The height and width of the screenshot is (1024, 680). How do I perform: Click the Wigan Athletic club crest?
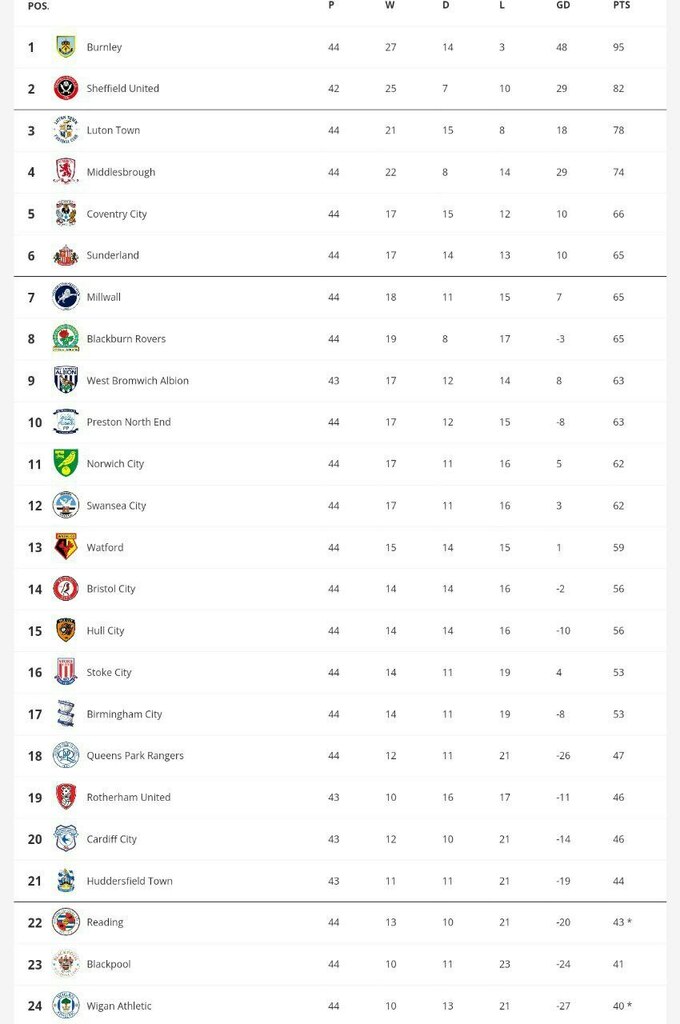coord(66,1006)
